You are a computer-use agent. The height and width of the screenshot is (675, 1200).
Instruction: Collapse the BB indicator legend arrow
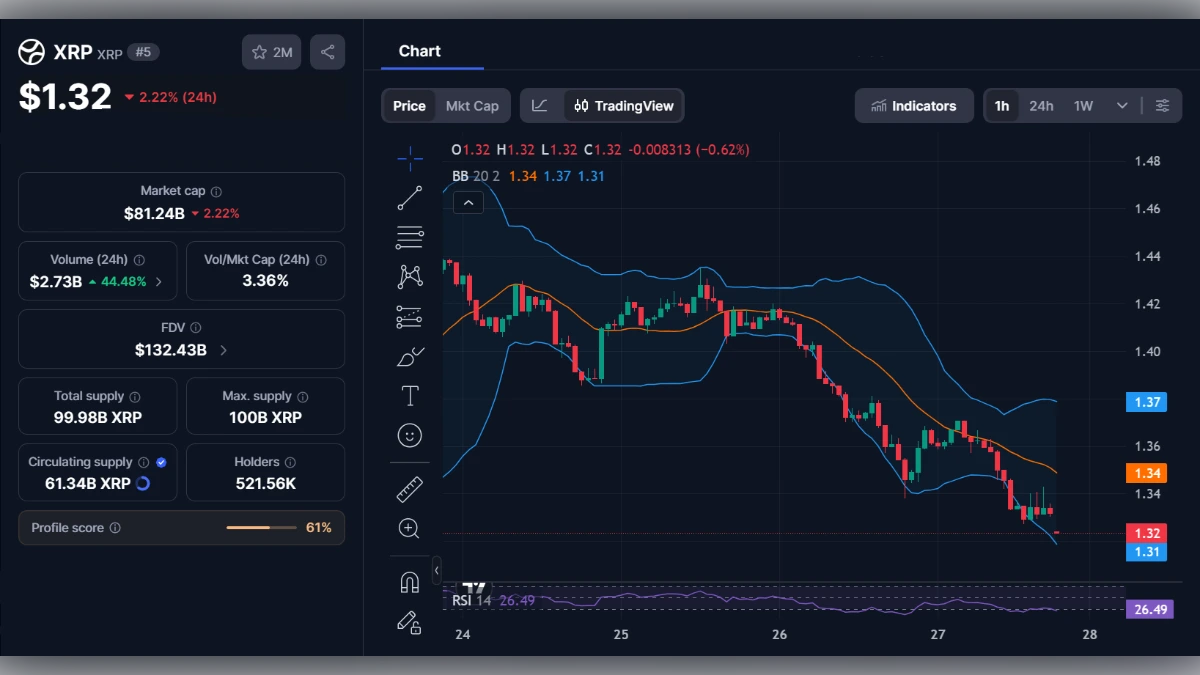point(468,202)
